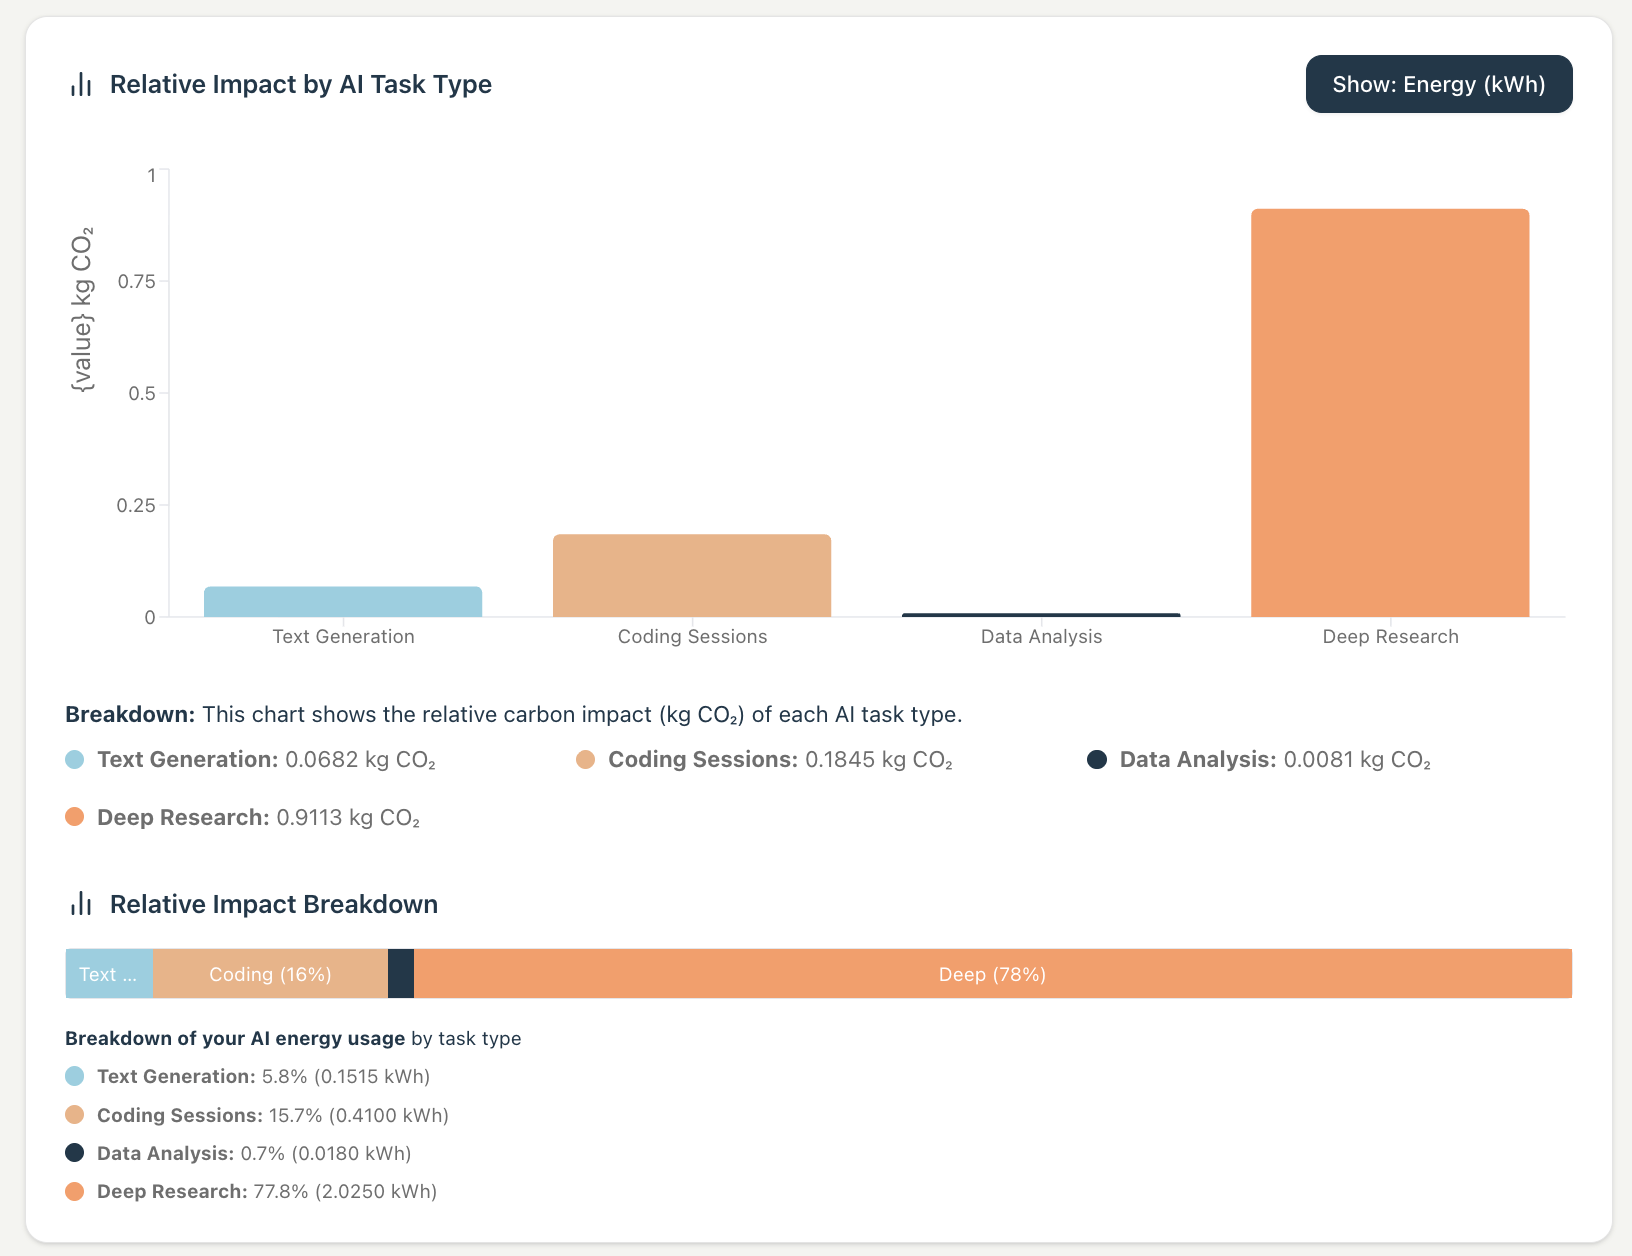Click Coding Sessions 15.7% energy legend dot

click(x=75, y=1115)
